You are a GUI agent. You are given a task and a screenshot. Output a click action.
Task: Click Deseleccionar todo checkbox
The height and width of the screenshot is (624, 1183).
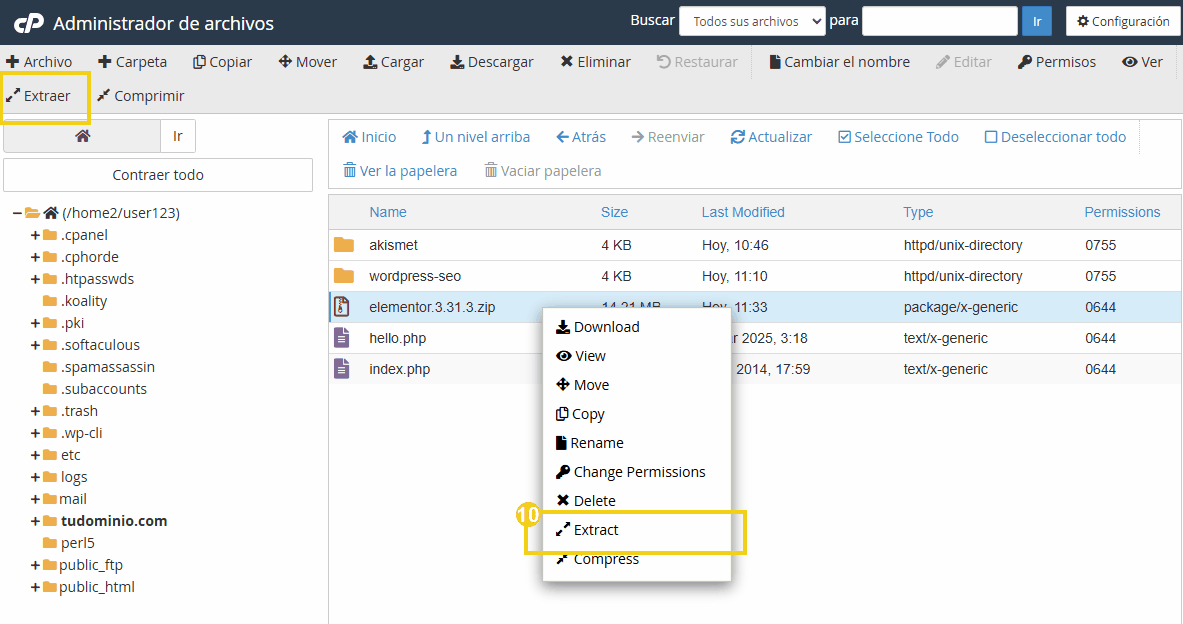pos(991,137)
